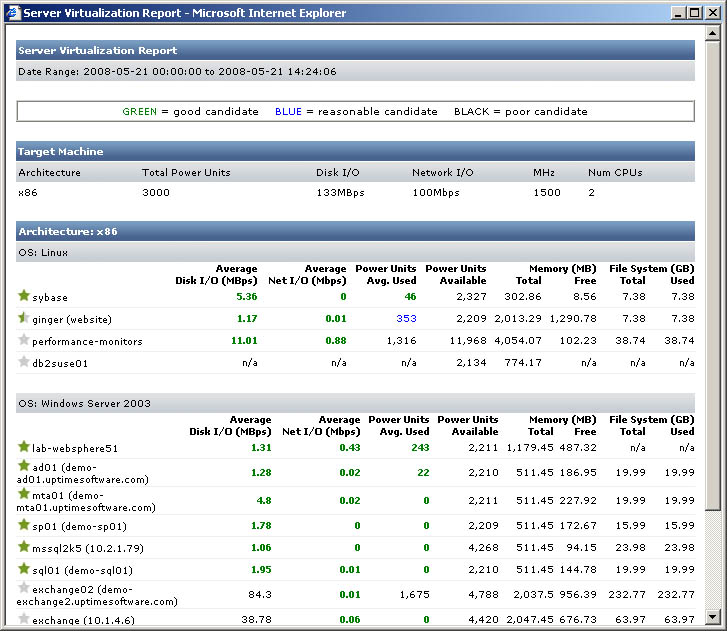Click the Num CPUs column header
Viewport: 727px width, 631px height.
click(x=615, y=172)
